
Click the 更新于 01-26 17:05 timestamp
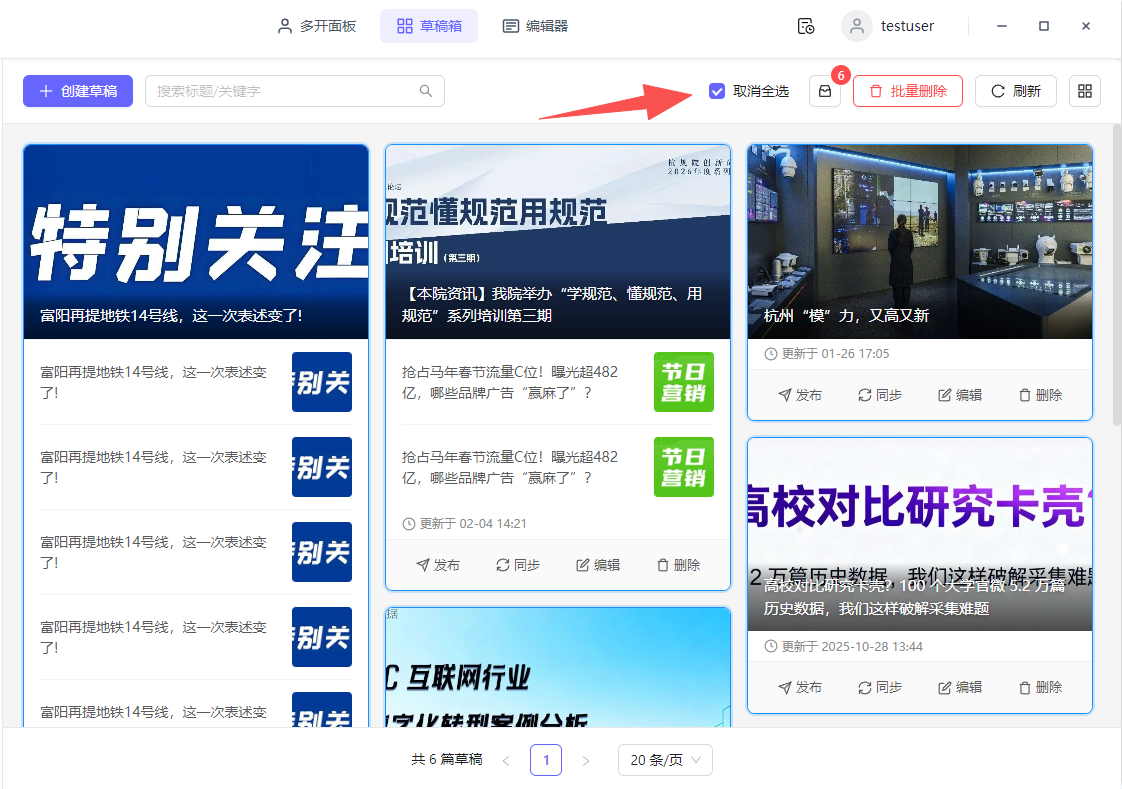tap(826, 353)
